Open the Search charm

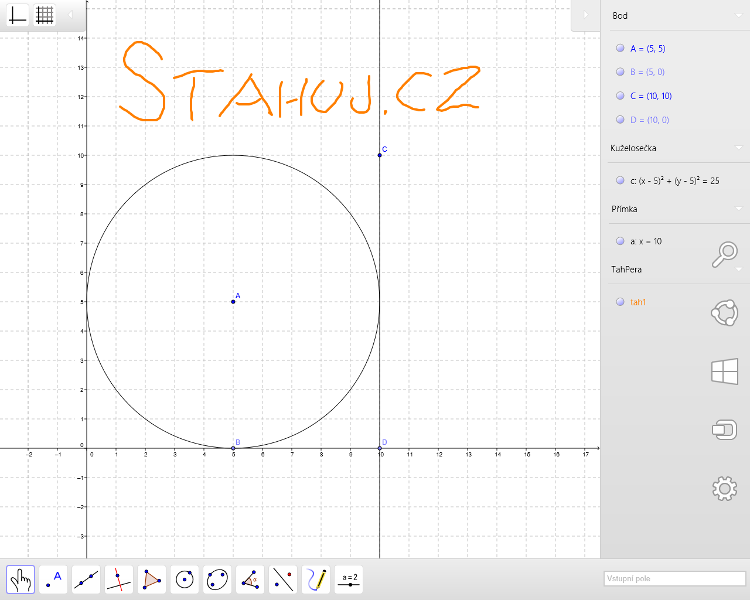pos(725,254)
